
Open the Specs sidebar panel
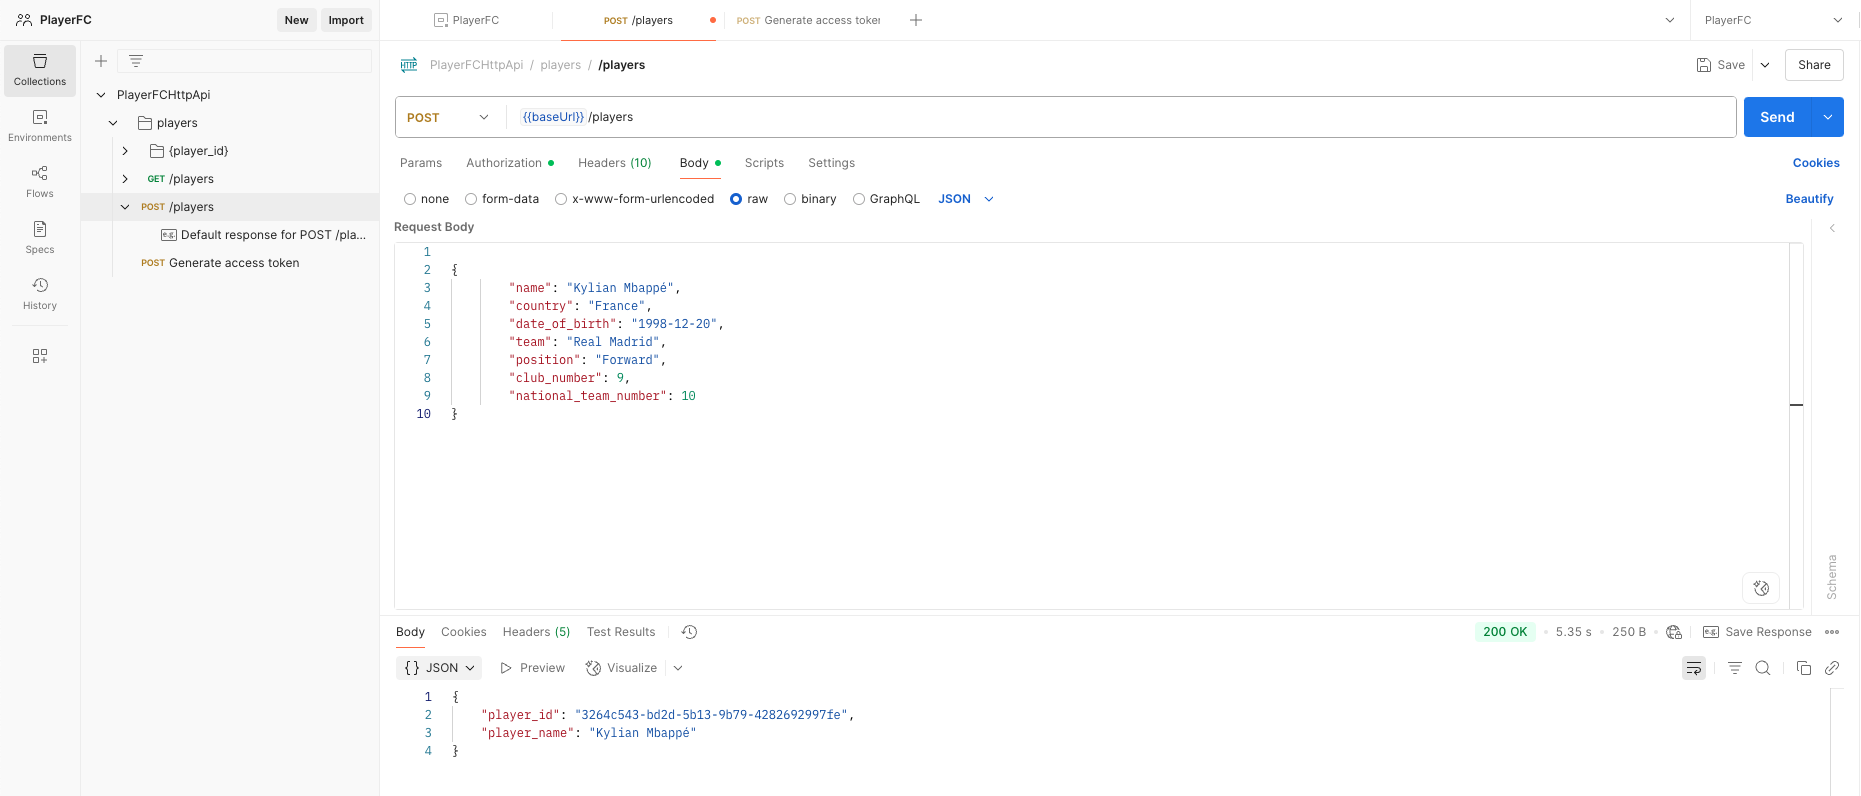coord(40,238)
